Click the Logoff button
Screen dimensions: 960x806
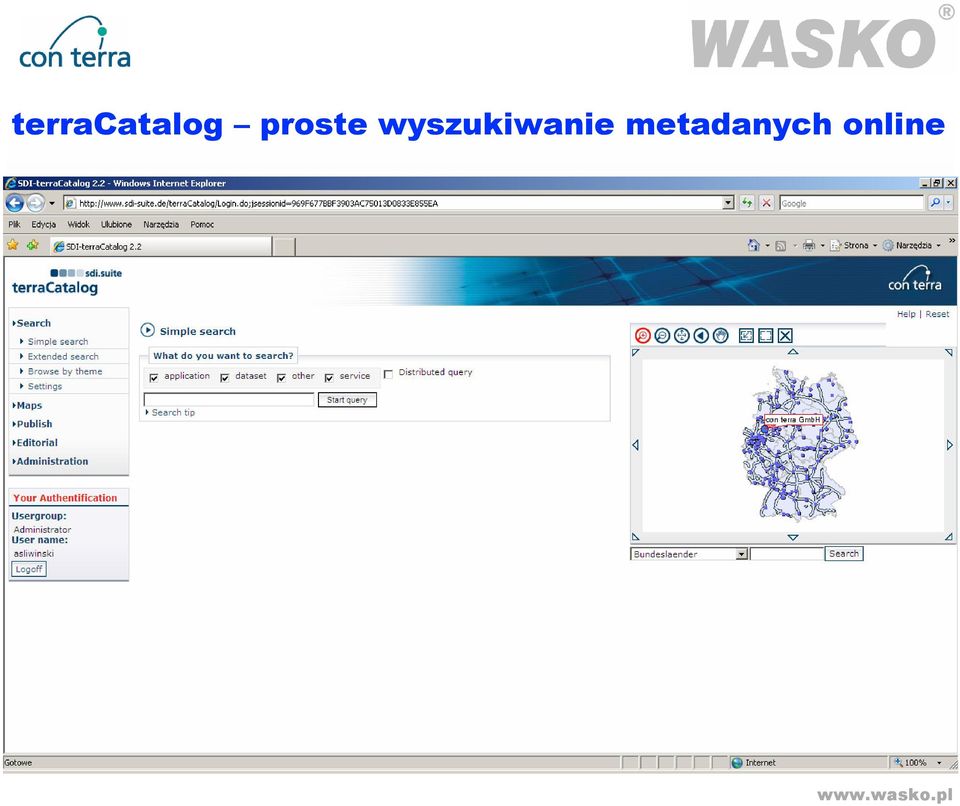[x=29, y=569]
